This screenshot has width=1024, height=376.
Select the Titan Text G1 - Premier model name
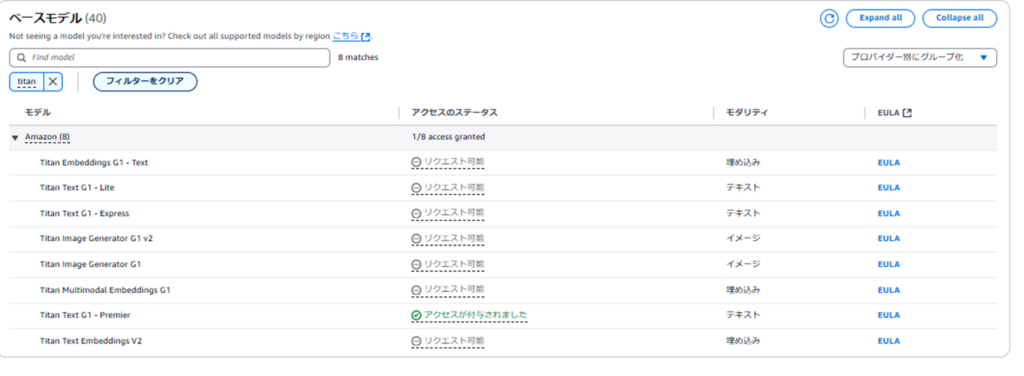click(85, 315)
